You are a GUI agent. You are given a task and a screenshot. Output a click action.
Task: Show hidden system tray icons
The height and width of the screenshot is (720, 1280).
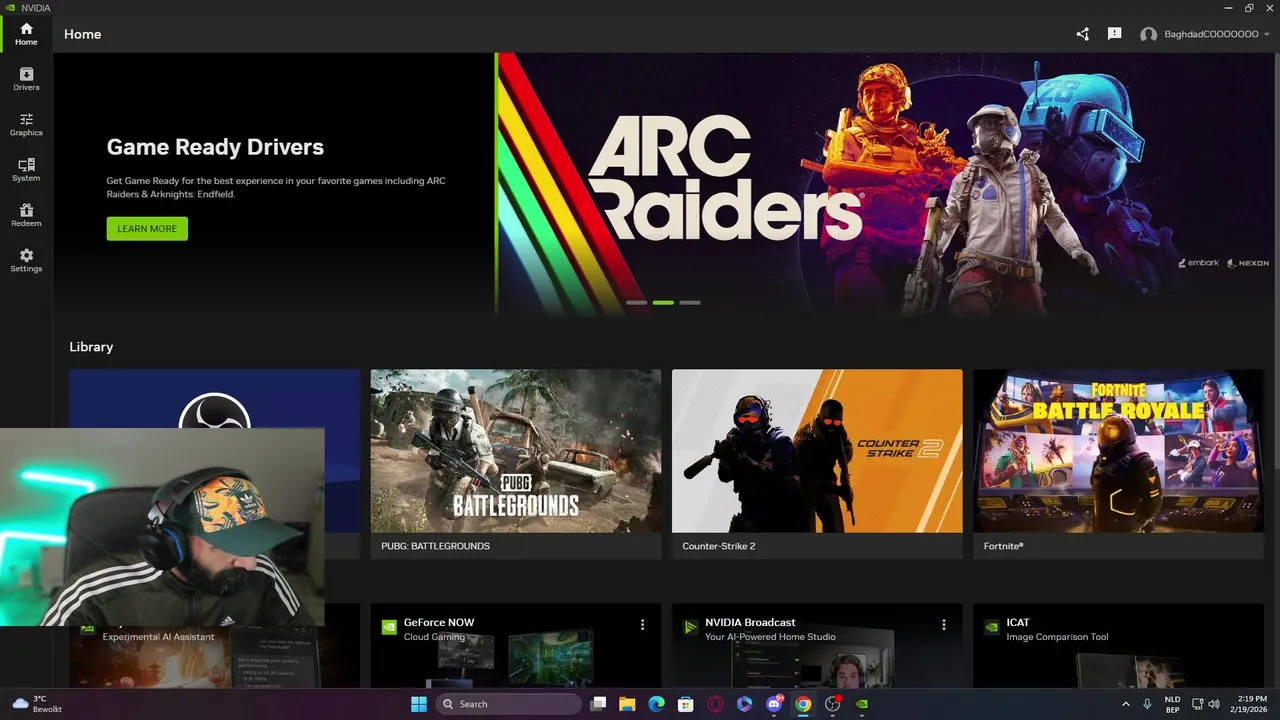pos(1126,704)
